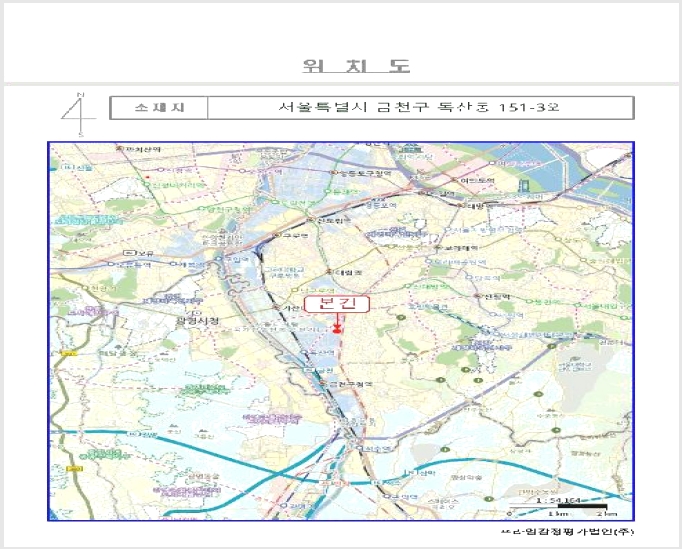Click the 보라매역 station label
682x549 pixels.
pos(461,248)
